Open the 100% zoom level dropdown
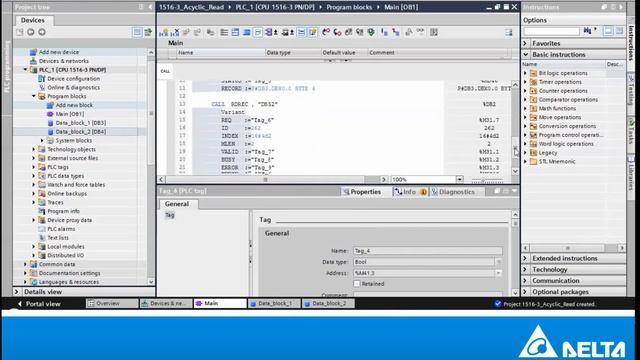 point(460,180)
